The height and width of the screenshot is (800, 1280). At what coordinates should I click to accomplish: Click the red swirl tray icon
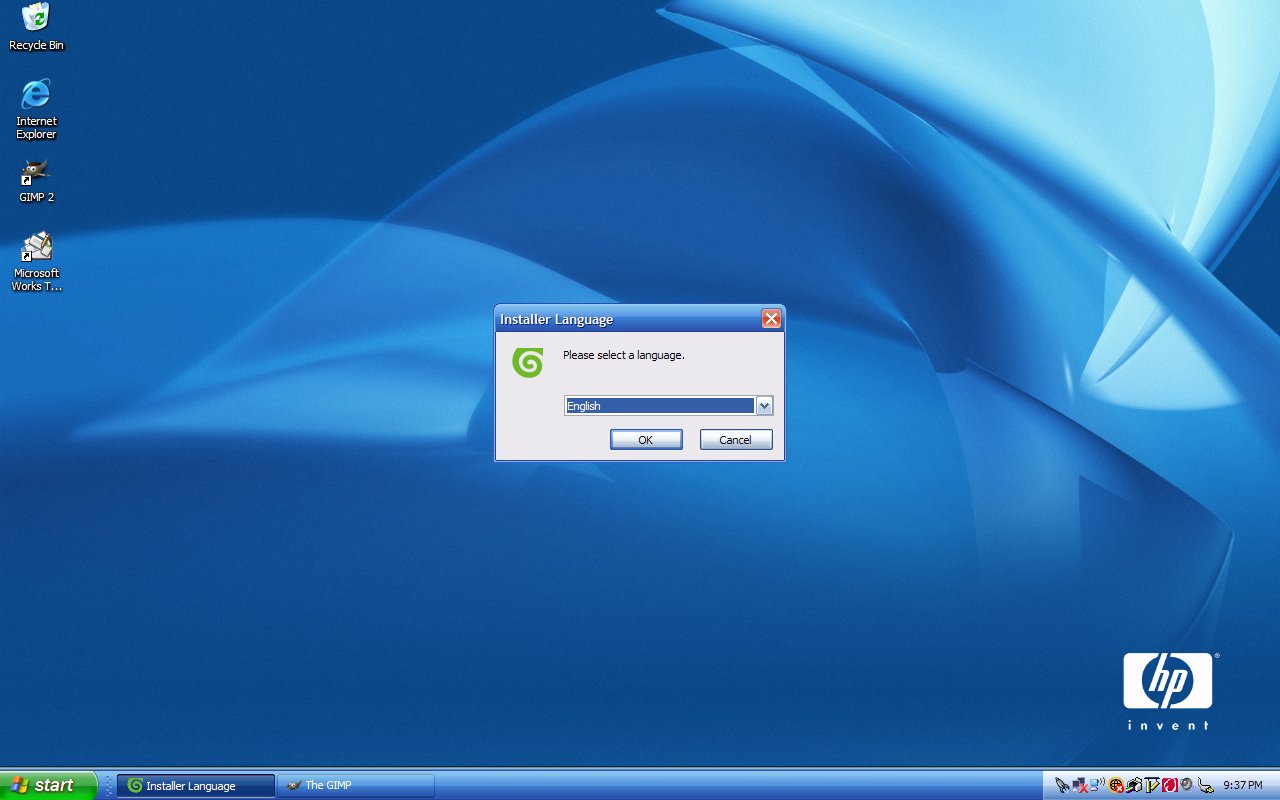pyautogui.click(x=1170, y=785)
